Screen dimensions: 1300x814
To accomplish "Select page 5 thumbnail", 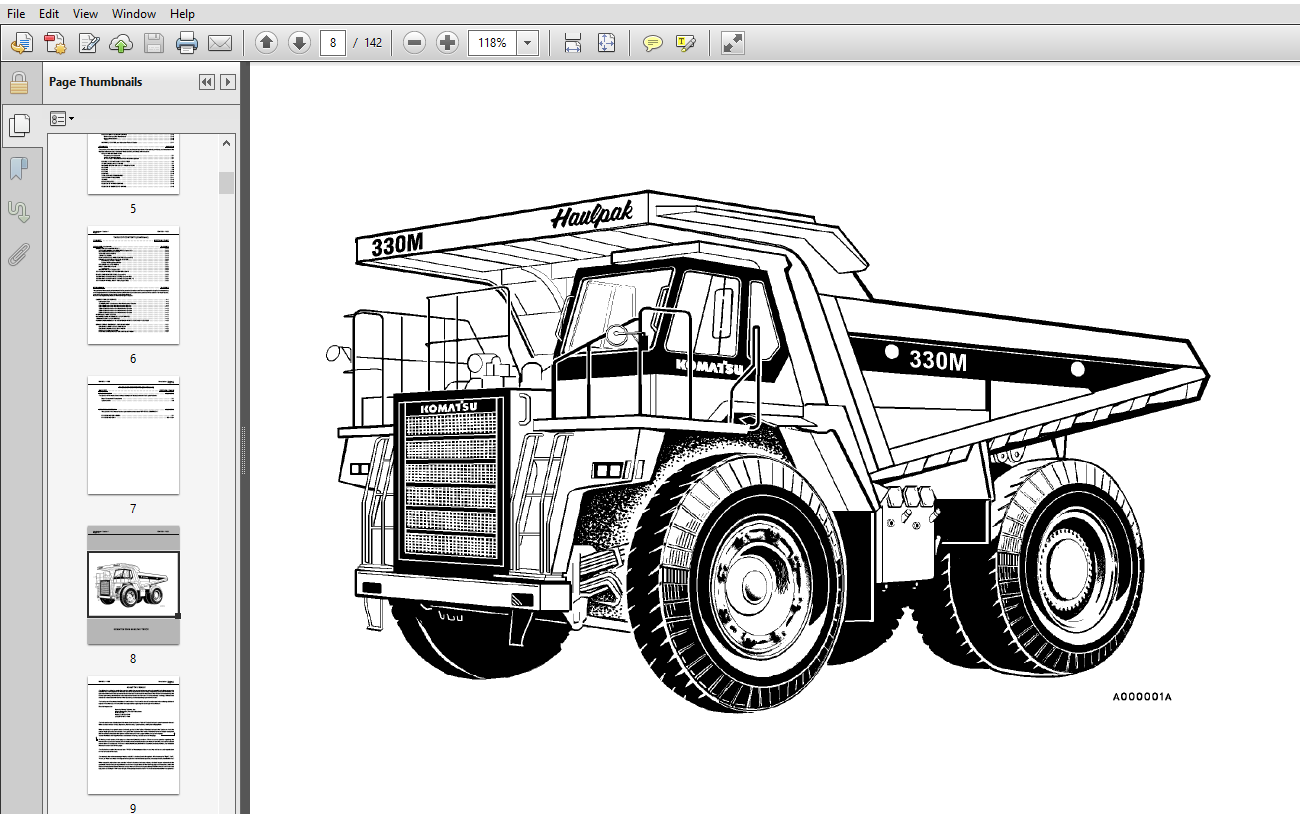I will (x=133, y=165).
